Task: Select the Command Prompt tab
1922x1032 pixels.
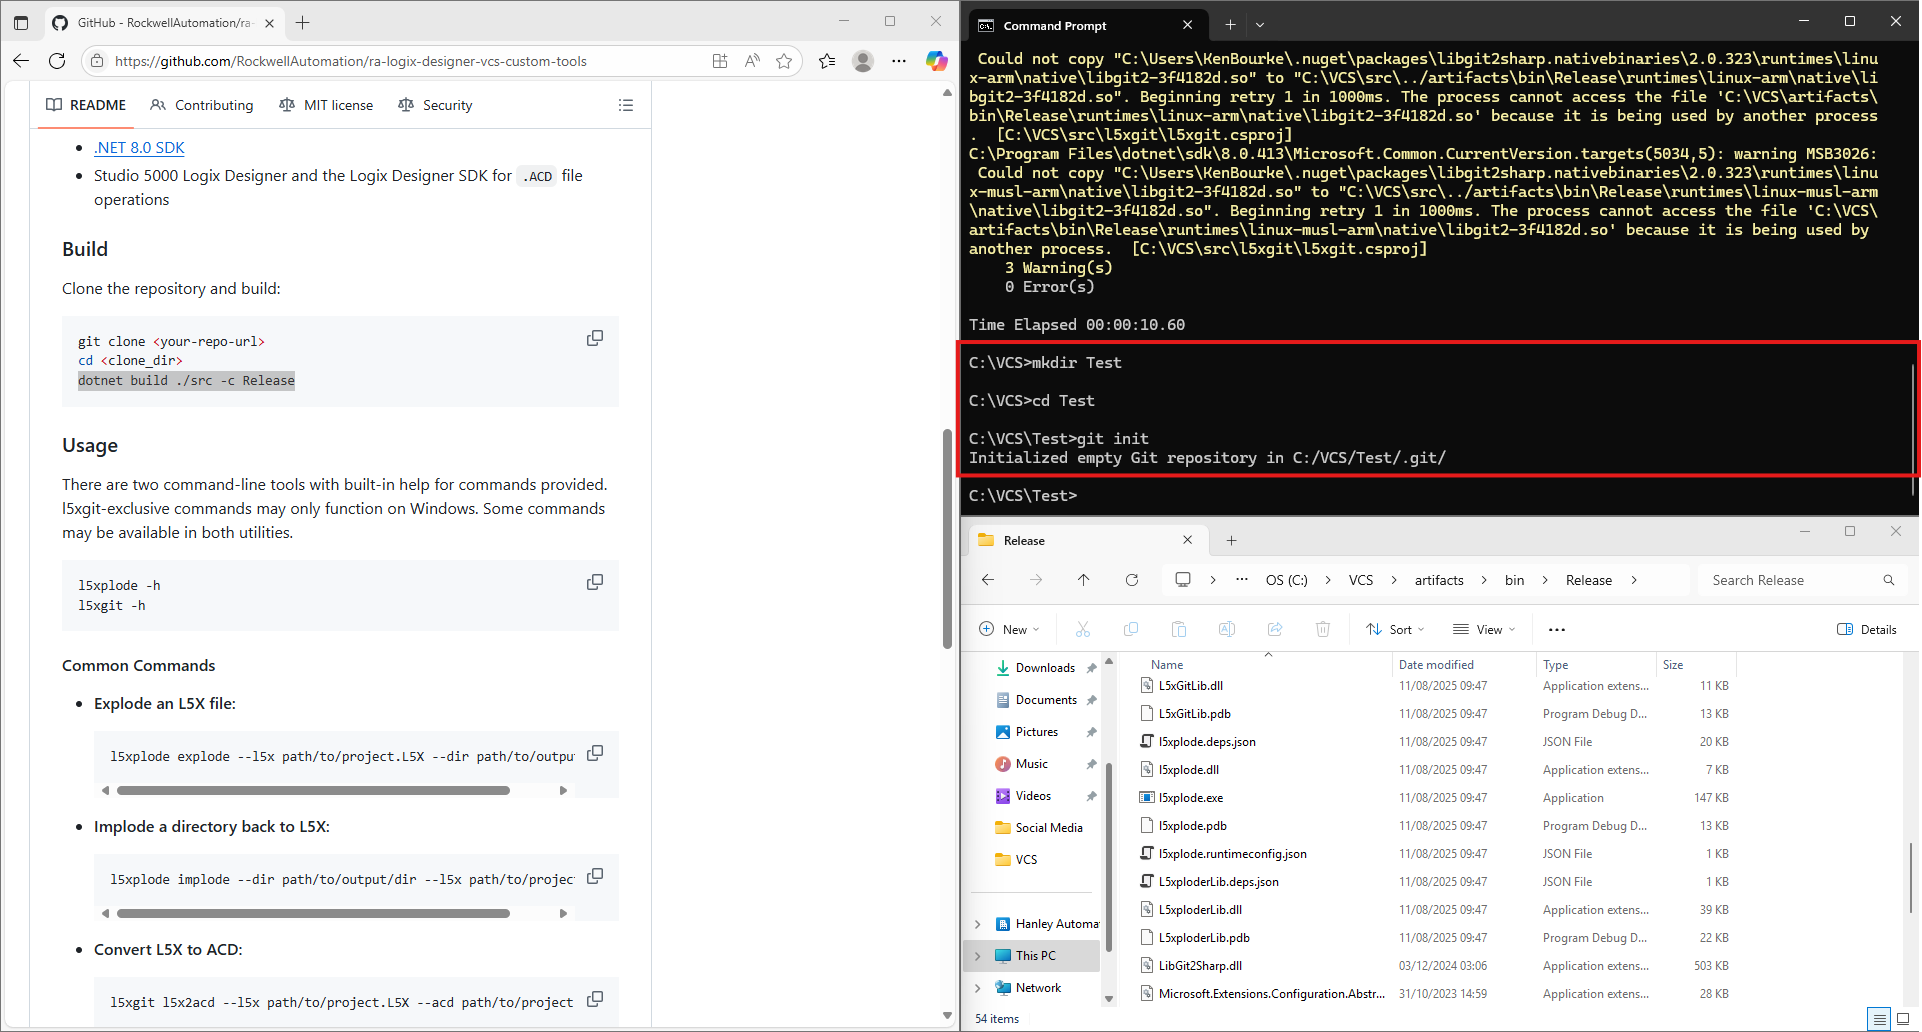Action: click(x=1087, y=25)
